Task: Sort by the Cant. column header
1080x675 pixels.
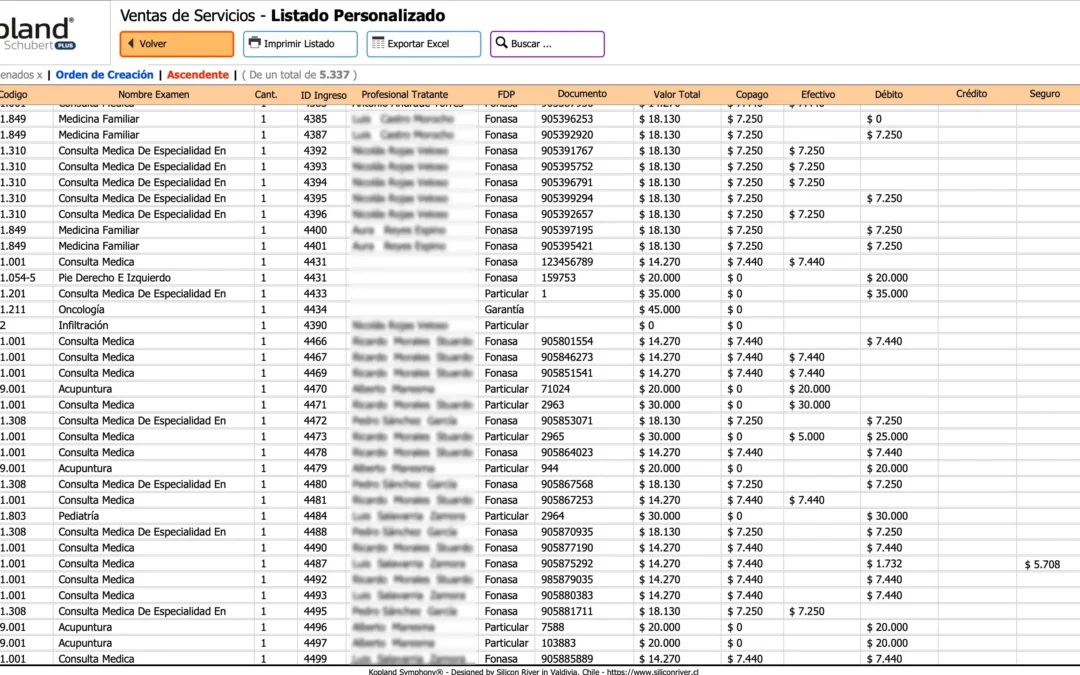Action: tap(266, 94)
